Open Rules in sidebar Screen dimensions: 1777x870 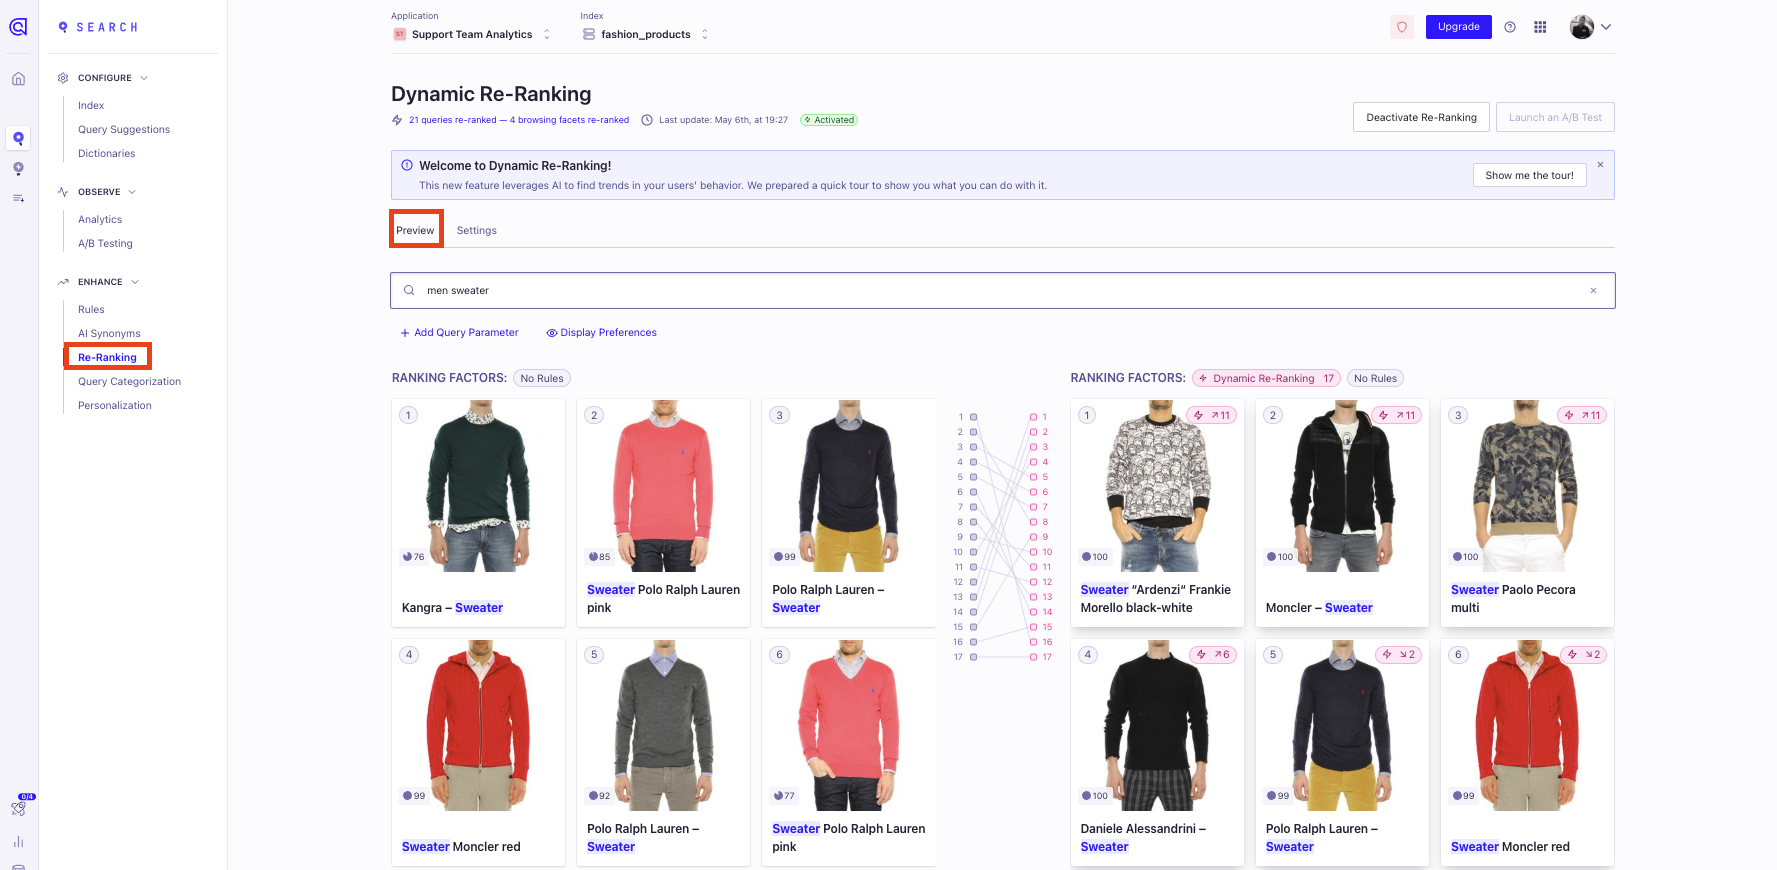click(91, 309)
